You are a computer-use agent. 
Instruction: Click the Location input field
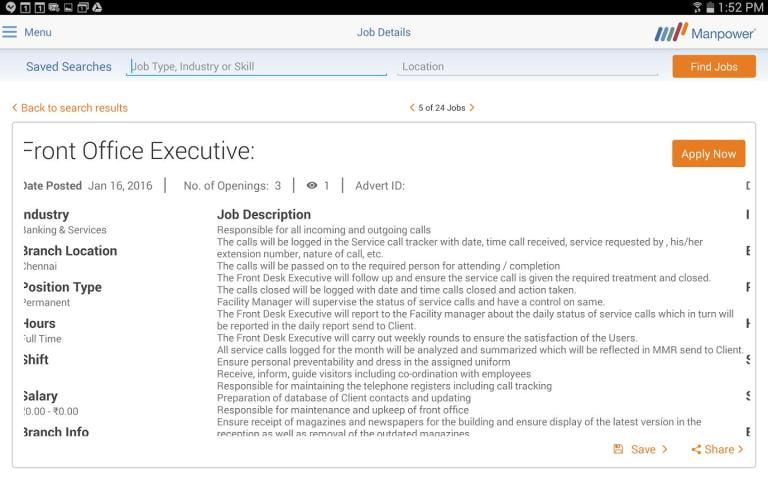(528, 67)
